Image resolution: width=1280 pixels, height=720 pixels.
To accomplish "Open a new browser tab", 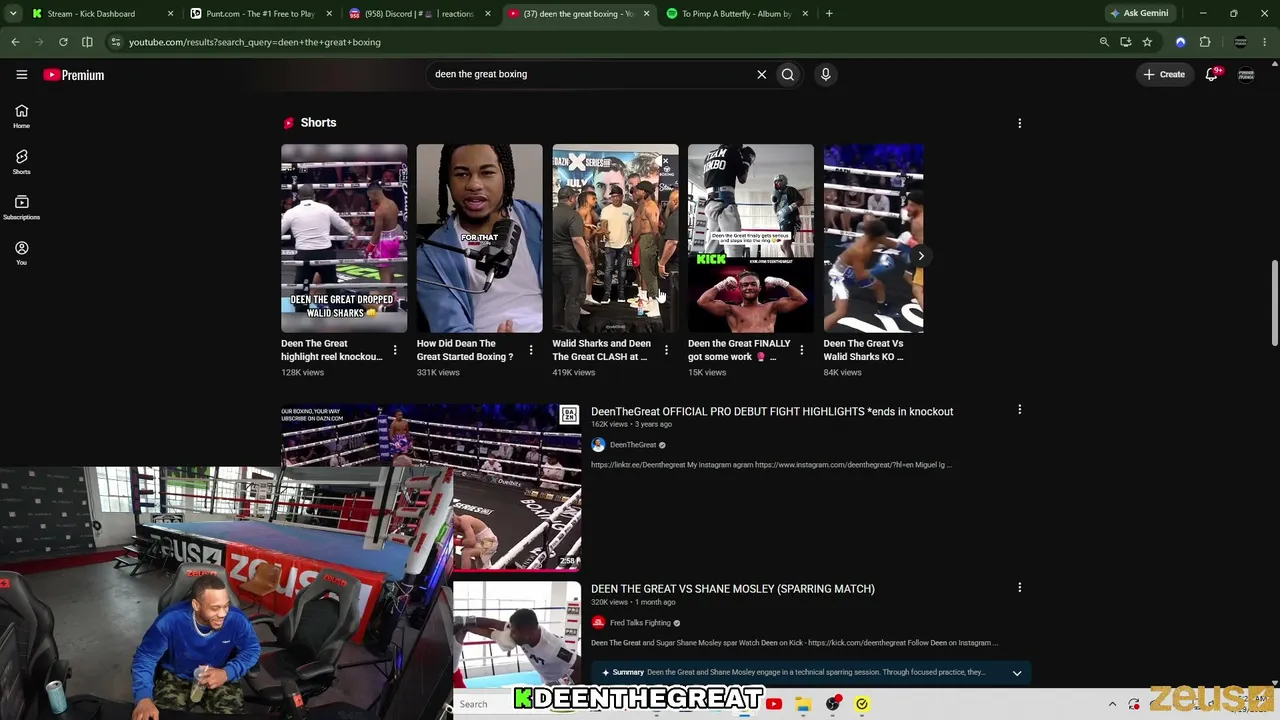I will point(829,14).
